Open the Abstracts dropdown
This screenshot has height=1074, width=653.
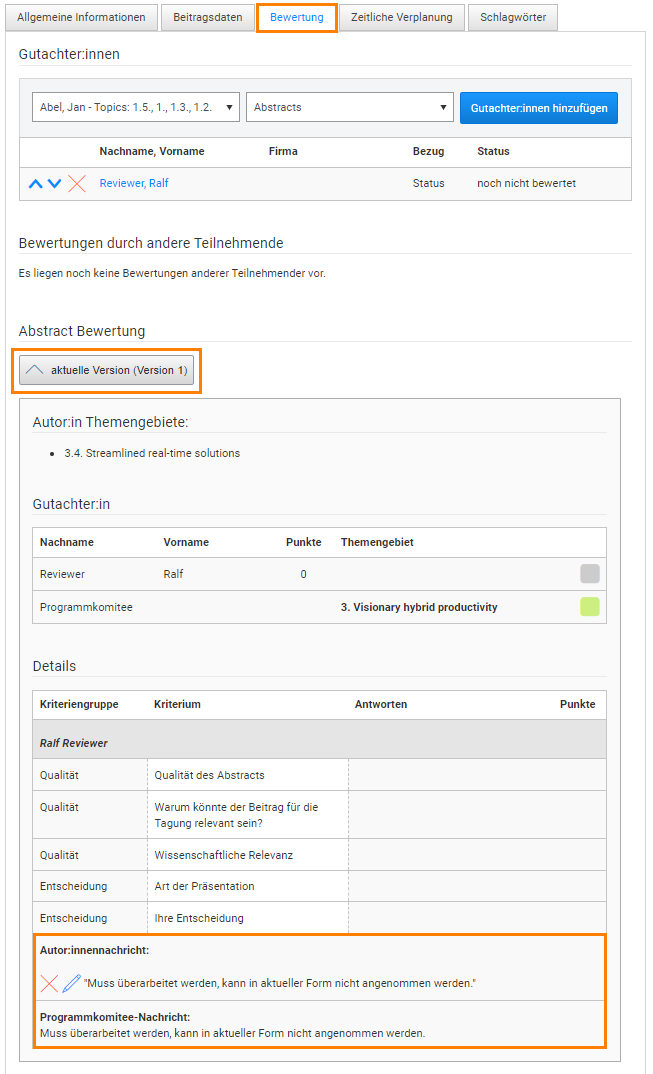pos(349,107)
